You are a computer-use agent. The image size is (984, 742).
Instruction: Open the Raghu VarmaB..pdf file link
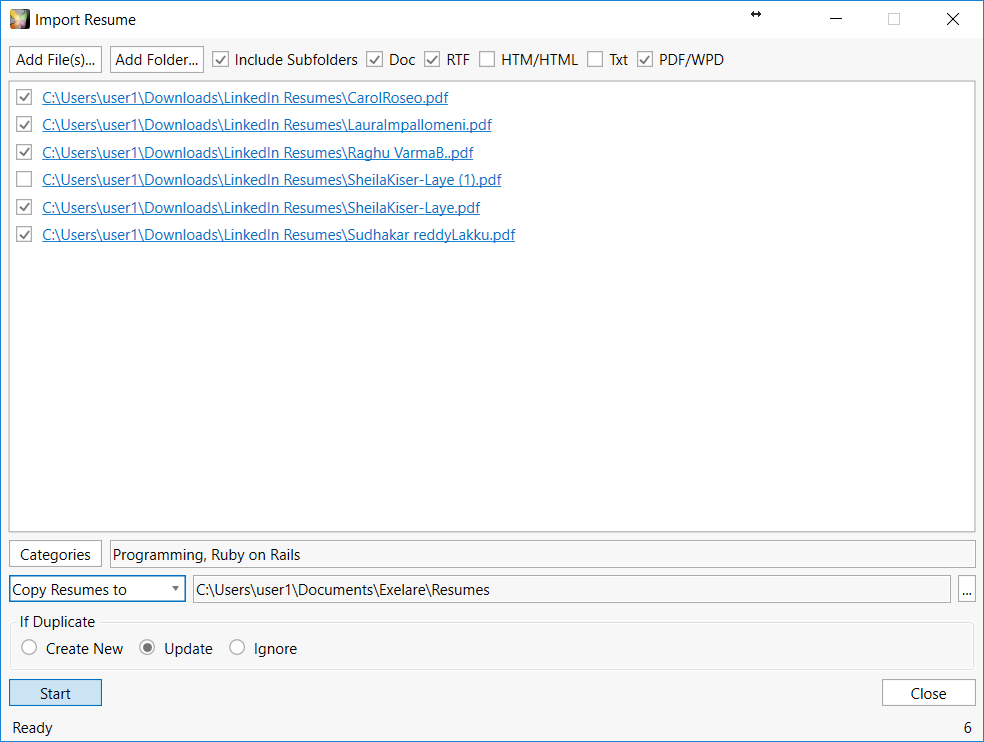click(x=258, y=153)
